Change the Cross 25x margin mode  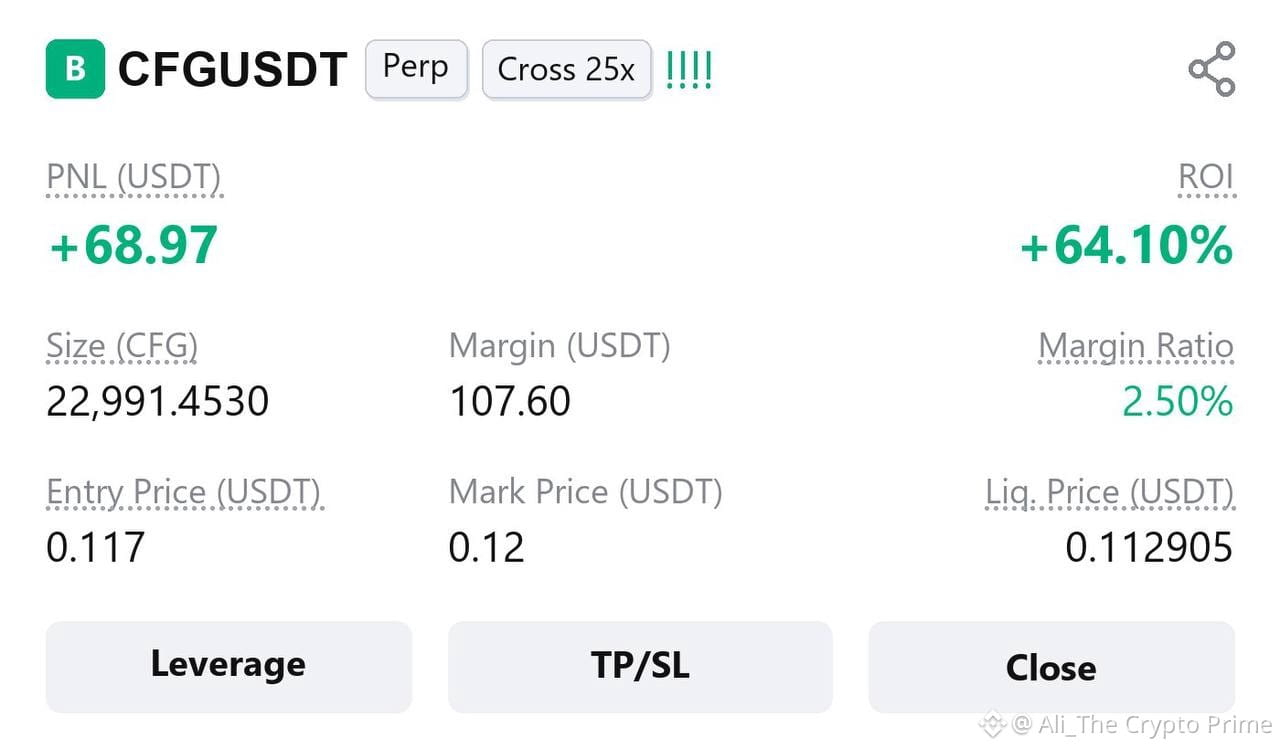[x=566, y=69]
